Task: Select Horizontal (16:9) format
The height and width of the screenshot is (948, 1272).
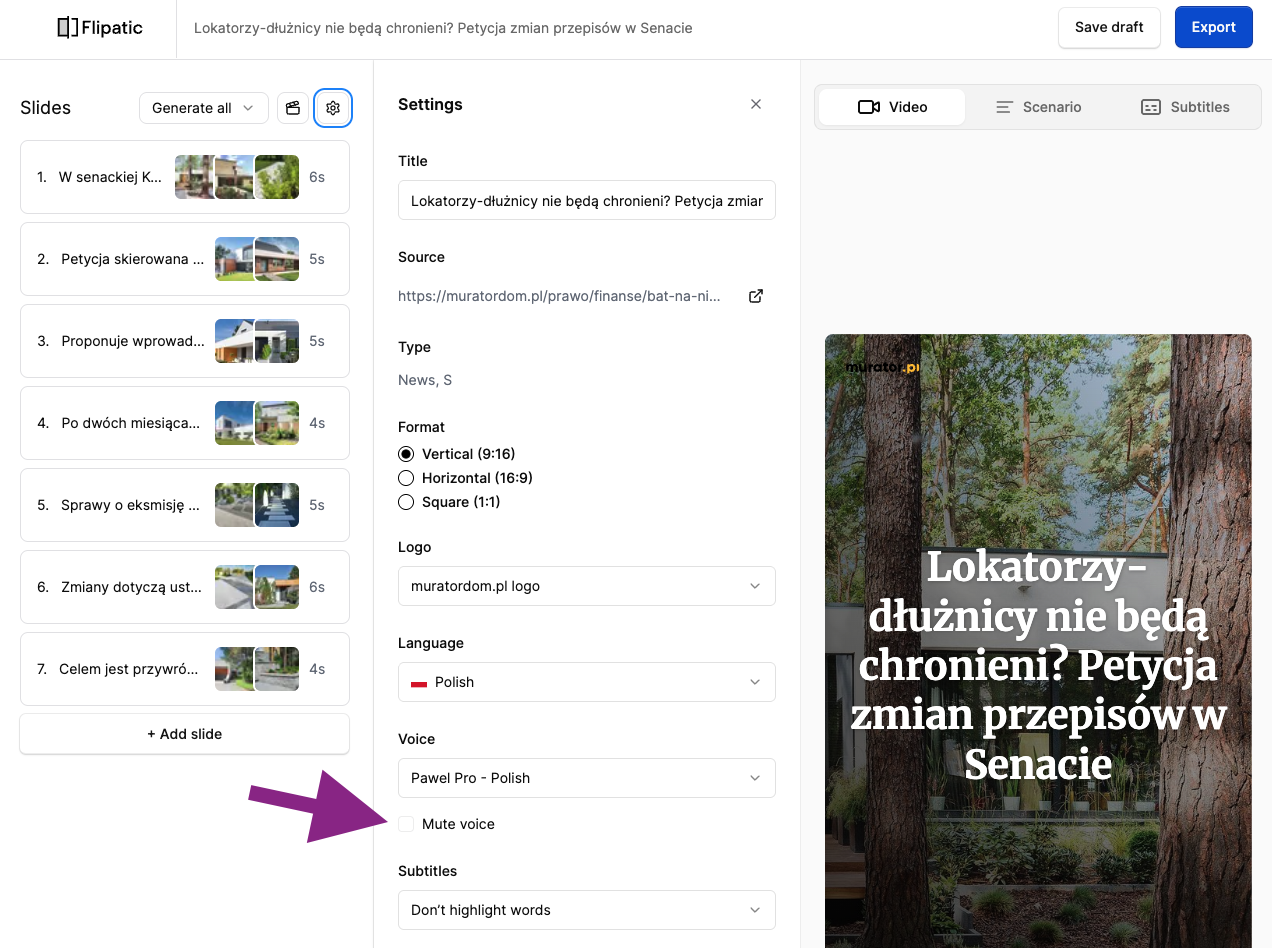Action: pyautogui.click(x=406, y=478)
